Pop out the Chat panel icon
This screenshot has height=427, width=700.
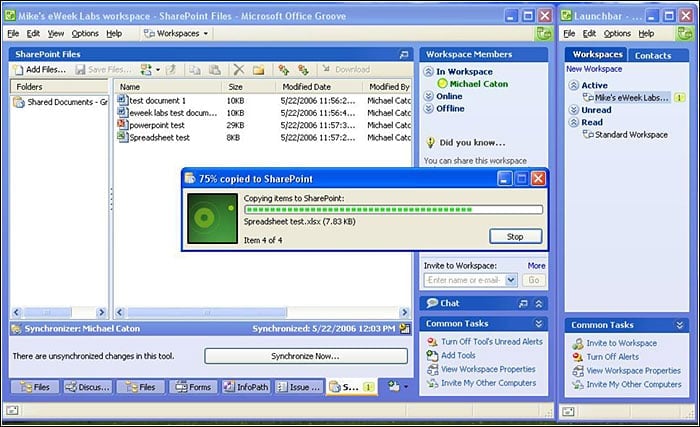(523, 304)
